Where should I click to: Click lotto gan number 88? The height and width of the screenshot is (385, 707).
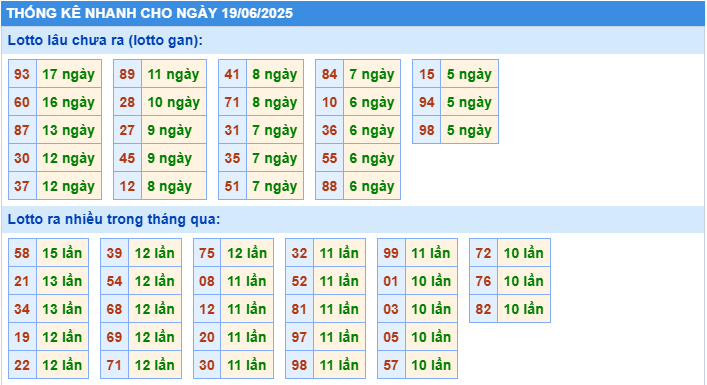pos(330,186)
